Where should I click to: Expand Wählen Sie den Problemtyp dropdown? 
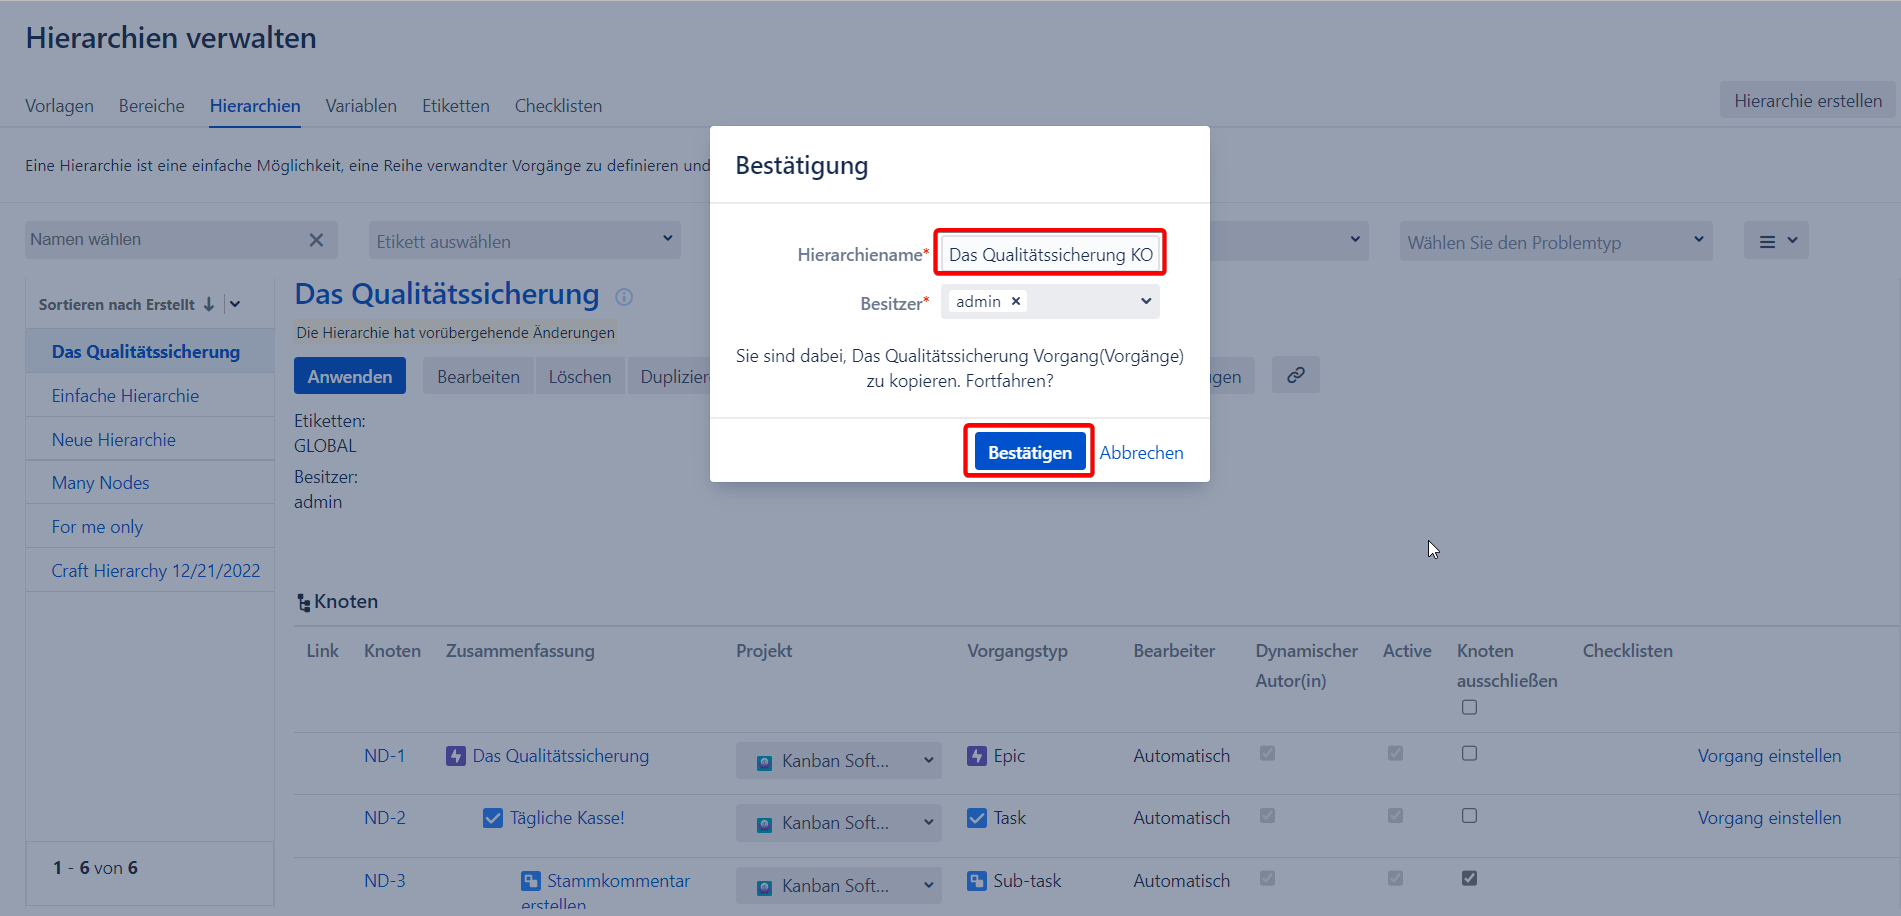pos(1555,242)
